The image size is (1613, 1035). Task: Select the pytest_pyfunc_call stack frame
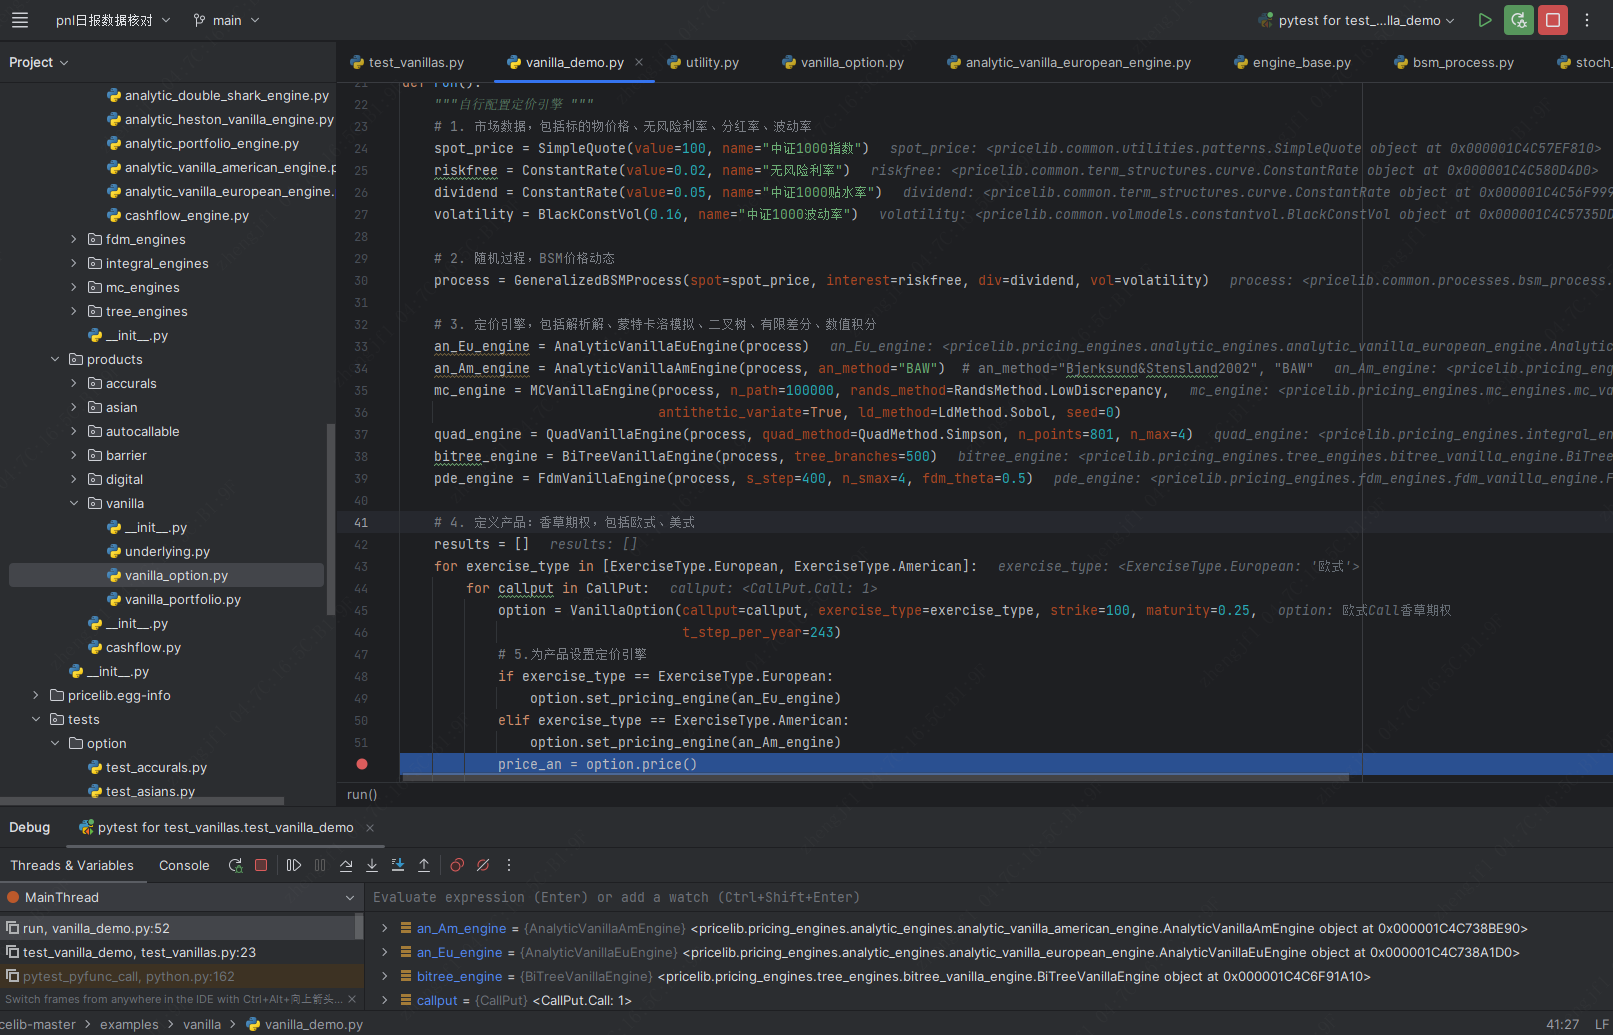tap(180, 976)
